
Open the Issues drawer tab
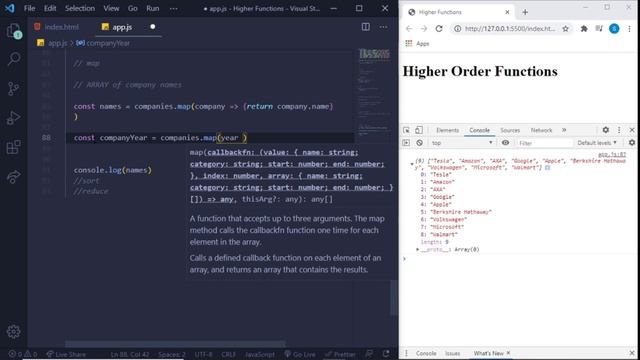(x=452, y=353)
